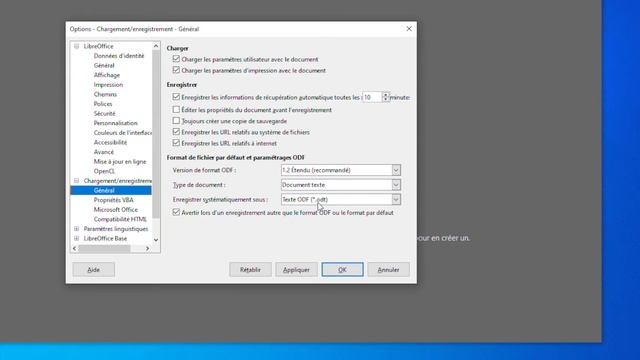
Task: Click the Rétablir button
Action: (250, 270)
